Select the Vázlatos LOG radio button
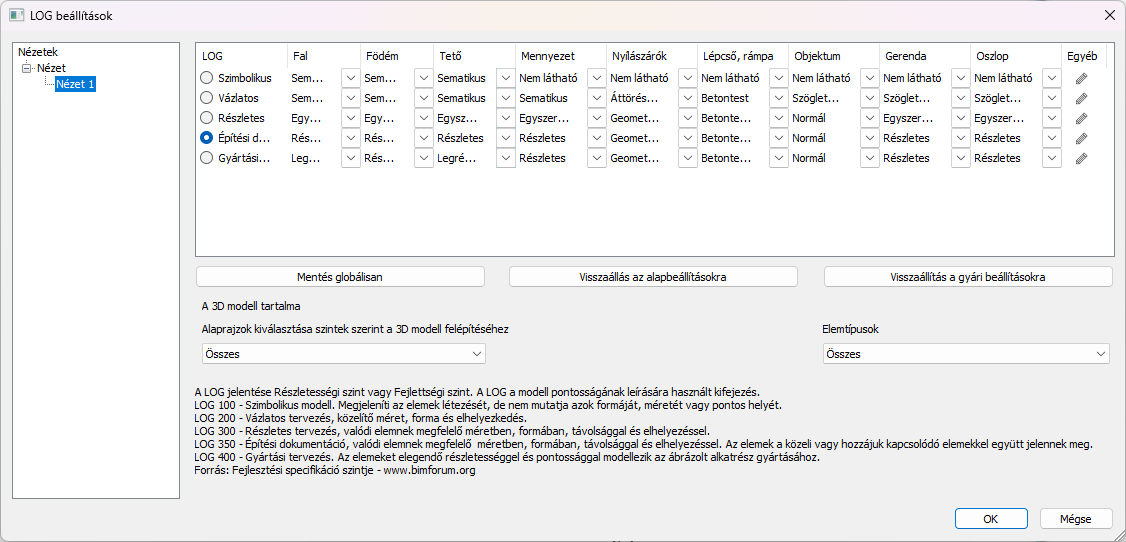 tap(207, 98)
